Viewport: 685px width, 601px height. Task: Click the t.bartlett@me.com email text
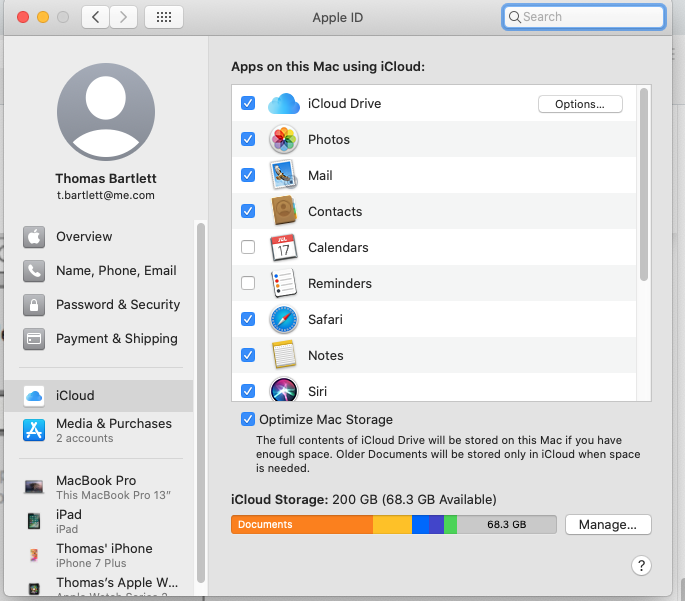click(x=106, y=195)
